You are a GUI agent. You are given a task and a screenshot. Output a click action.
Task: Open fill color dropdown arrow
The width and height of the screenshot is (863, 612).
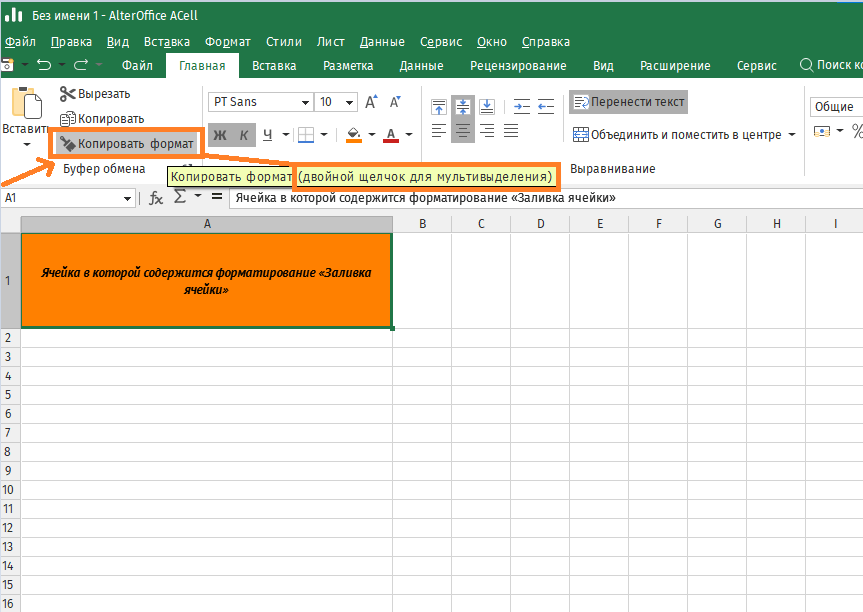coord(372,134)
